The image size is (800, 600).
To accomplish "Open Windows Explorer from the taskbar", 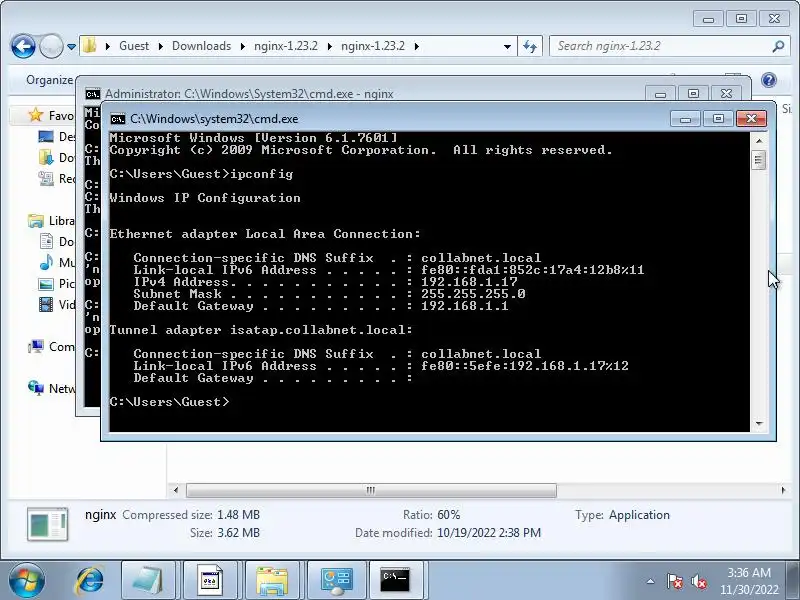I will pos(272,581).
